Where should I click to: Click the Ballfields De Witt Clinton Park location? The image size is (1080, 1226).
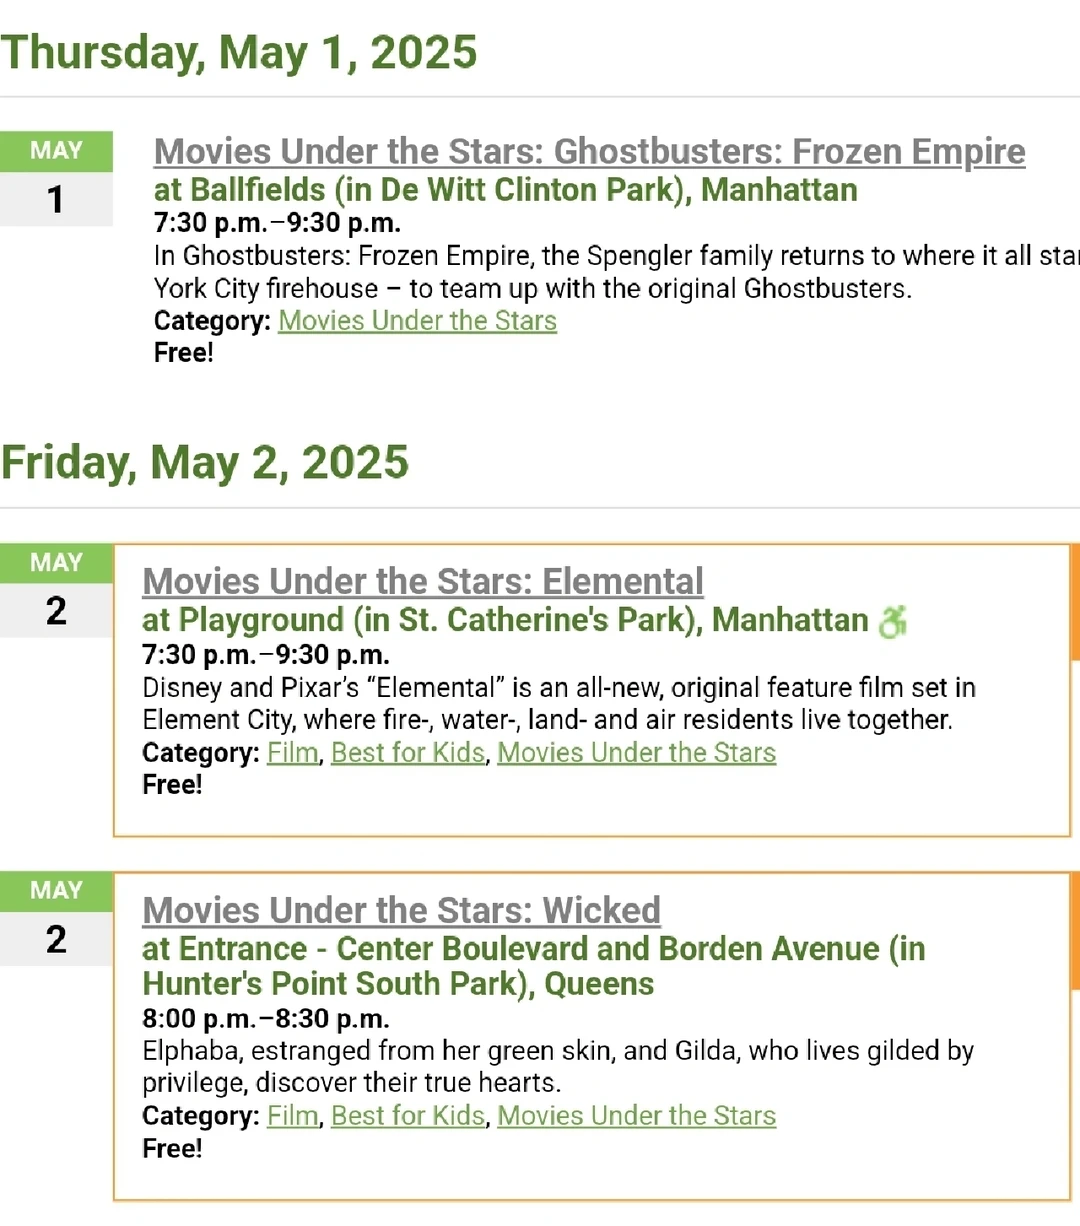505,190
